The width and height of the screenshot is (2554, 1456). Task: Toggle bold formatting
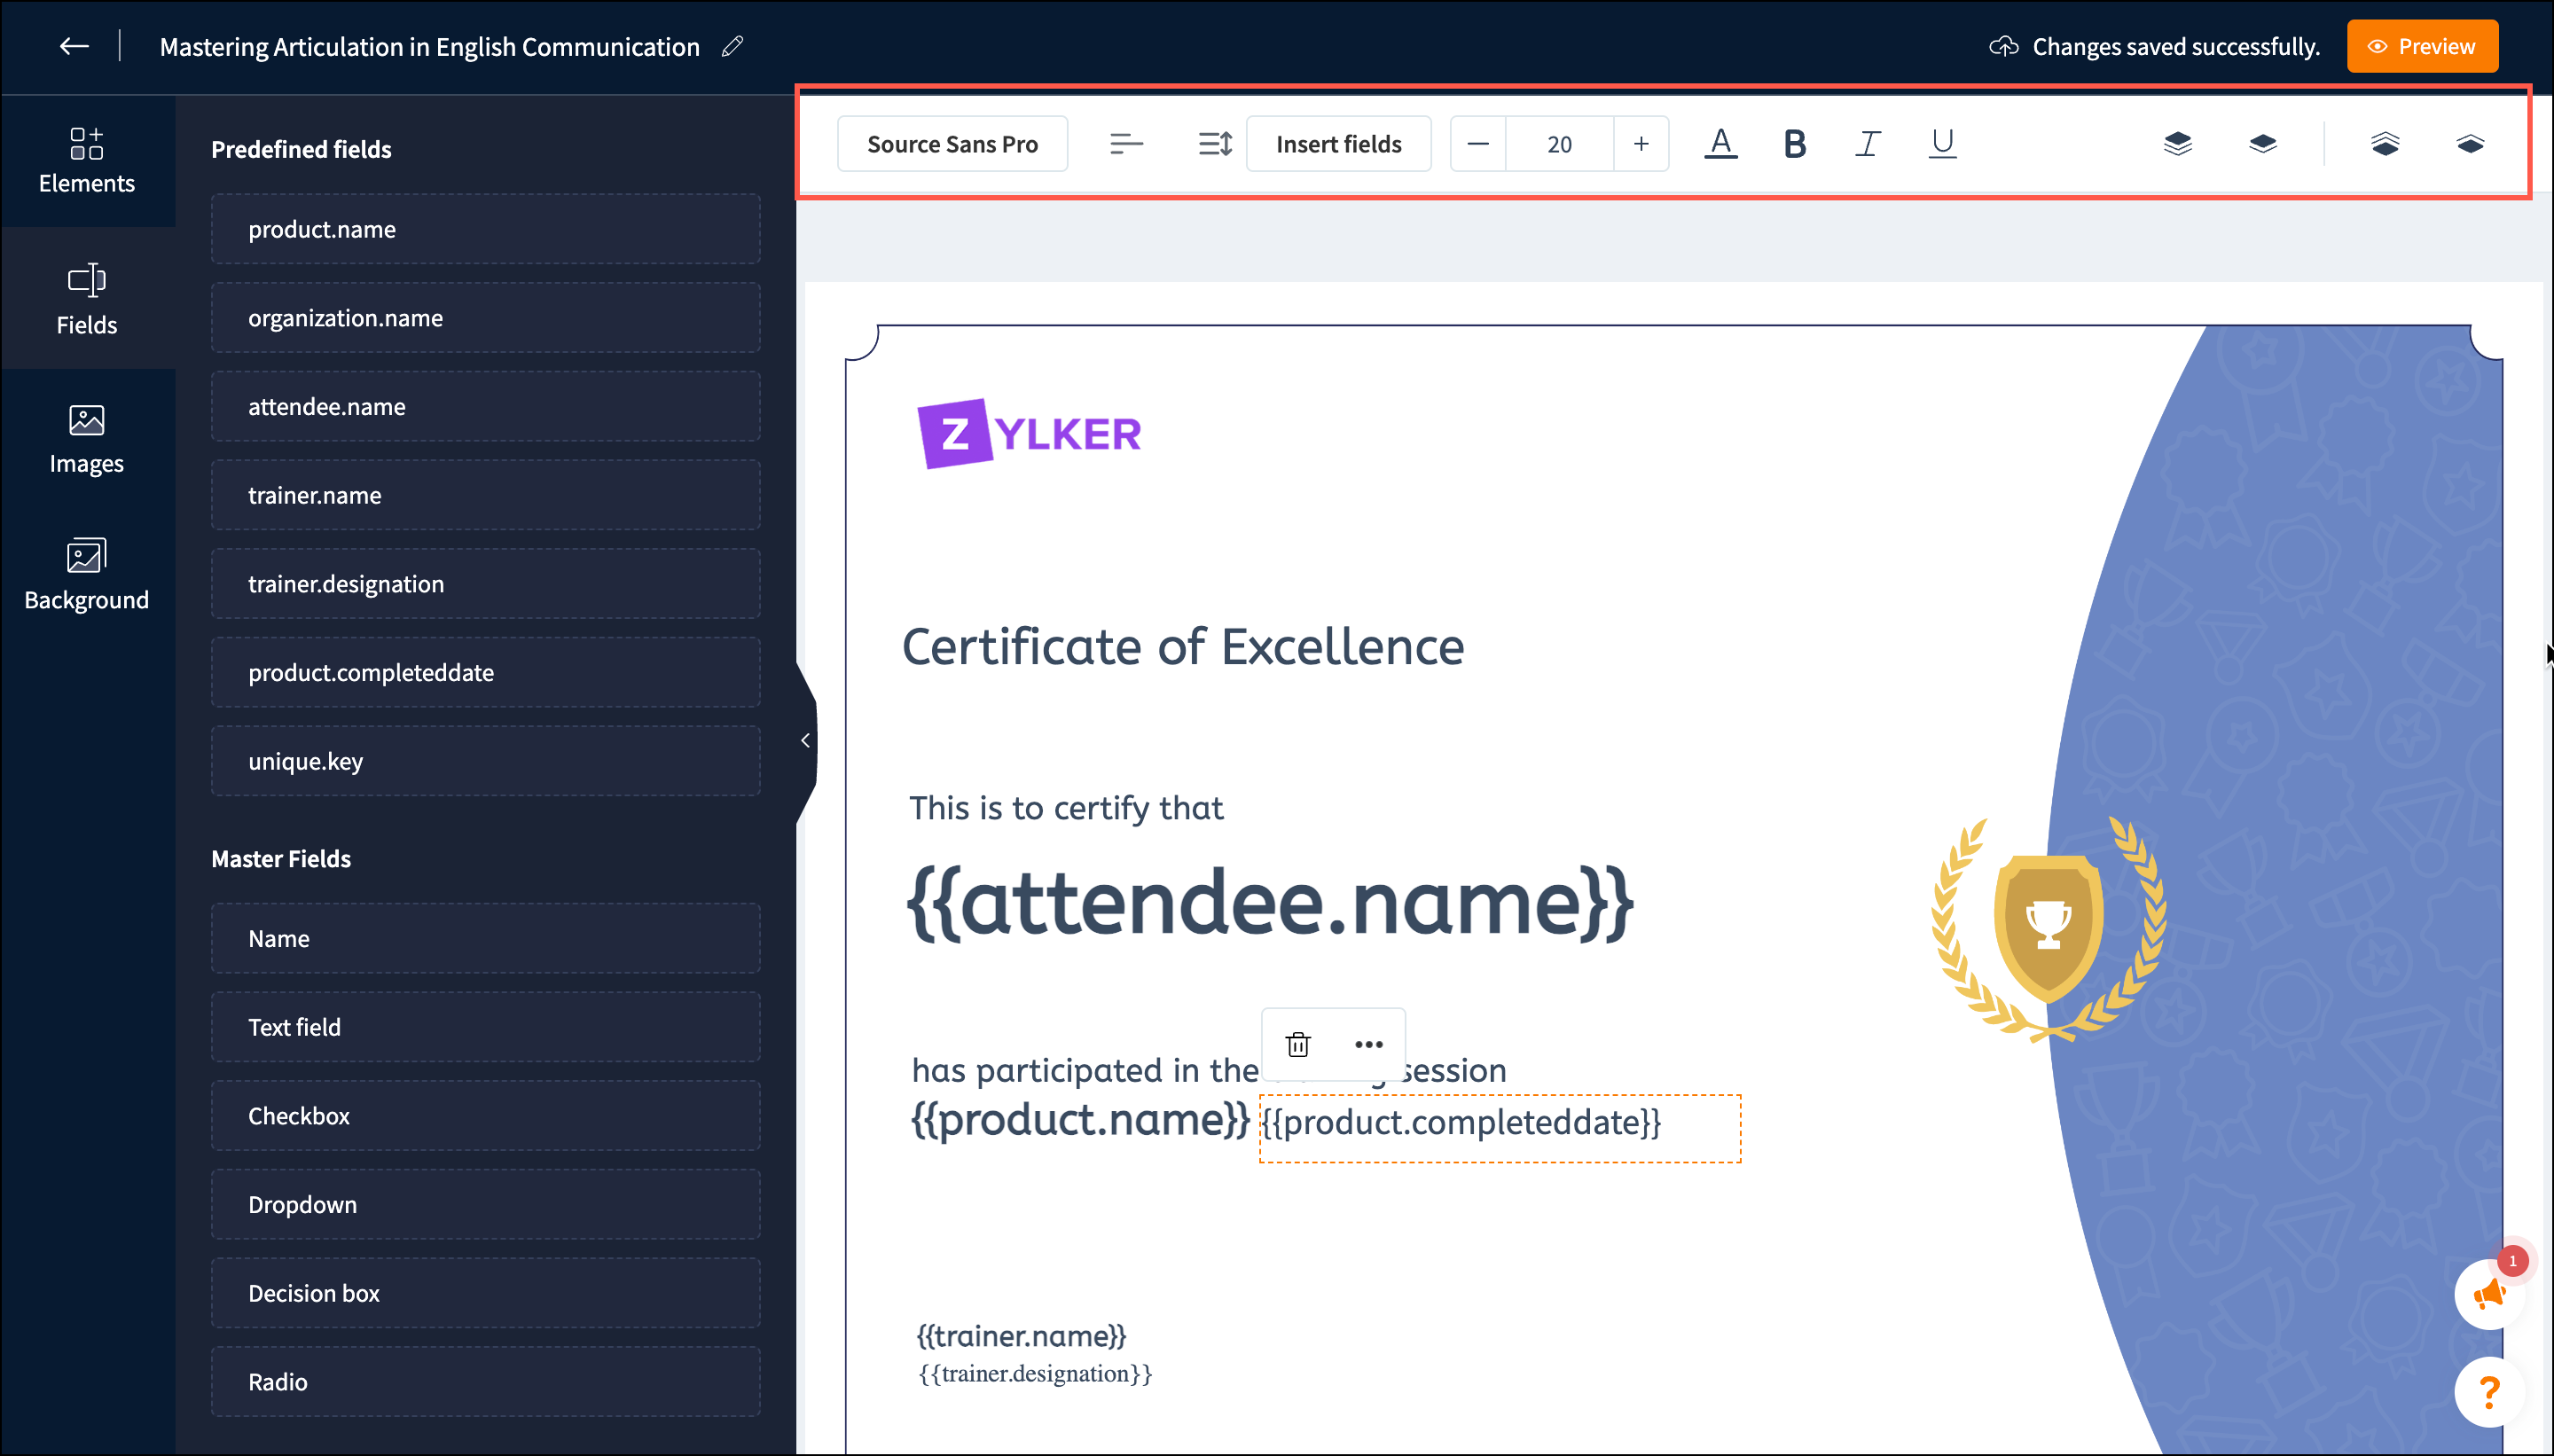(x=1794, y=144)
